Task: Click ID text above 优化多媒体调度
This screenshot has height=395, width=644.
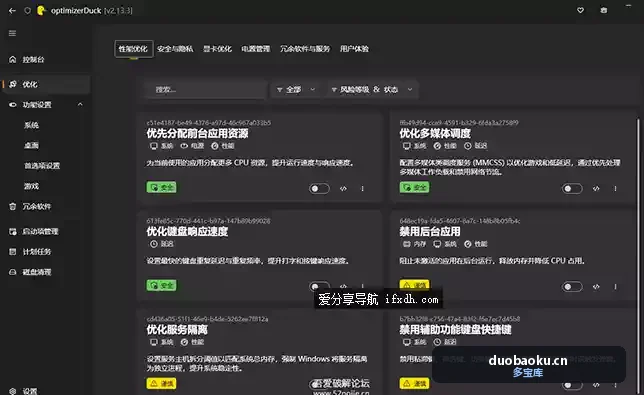Action: point(459,123)
